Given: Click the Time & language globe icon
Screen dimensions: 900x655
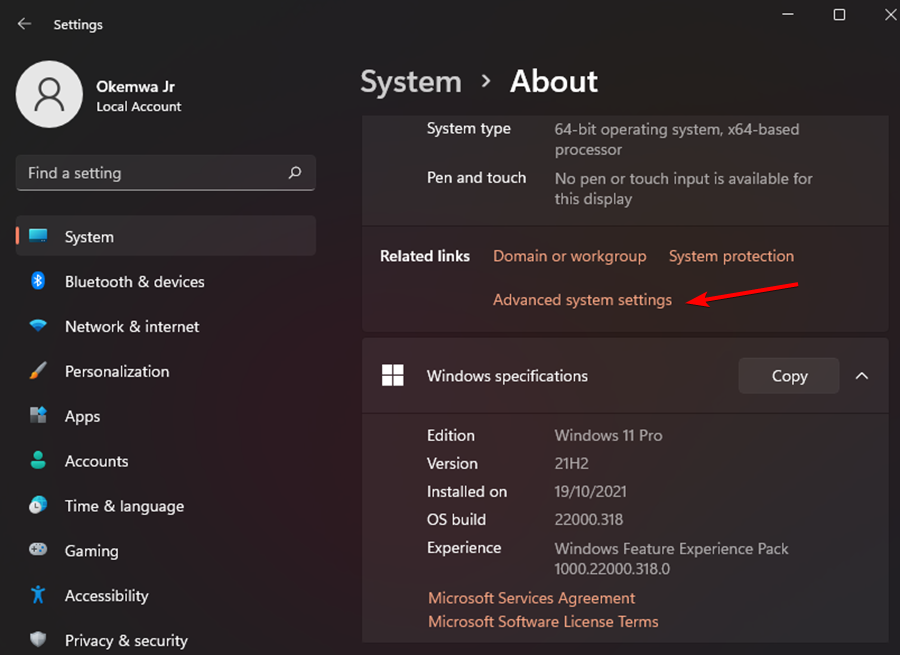Looking at the screenshot, I should click(x=38, y=506).
